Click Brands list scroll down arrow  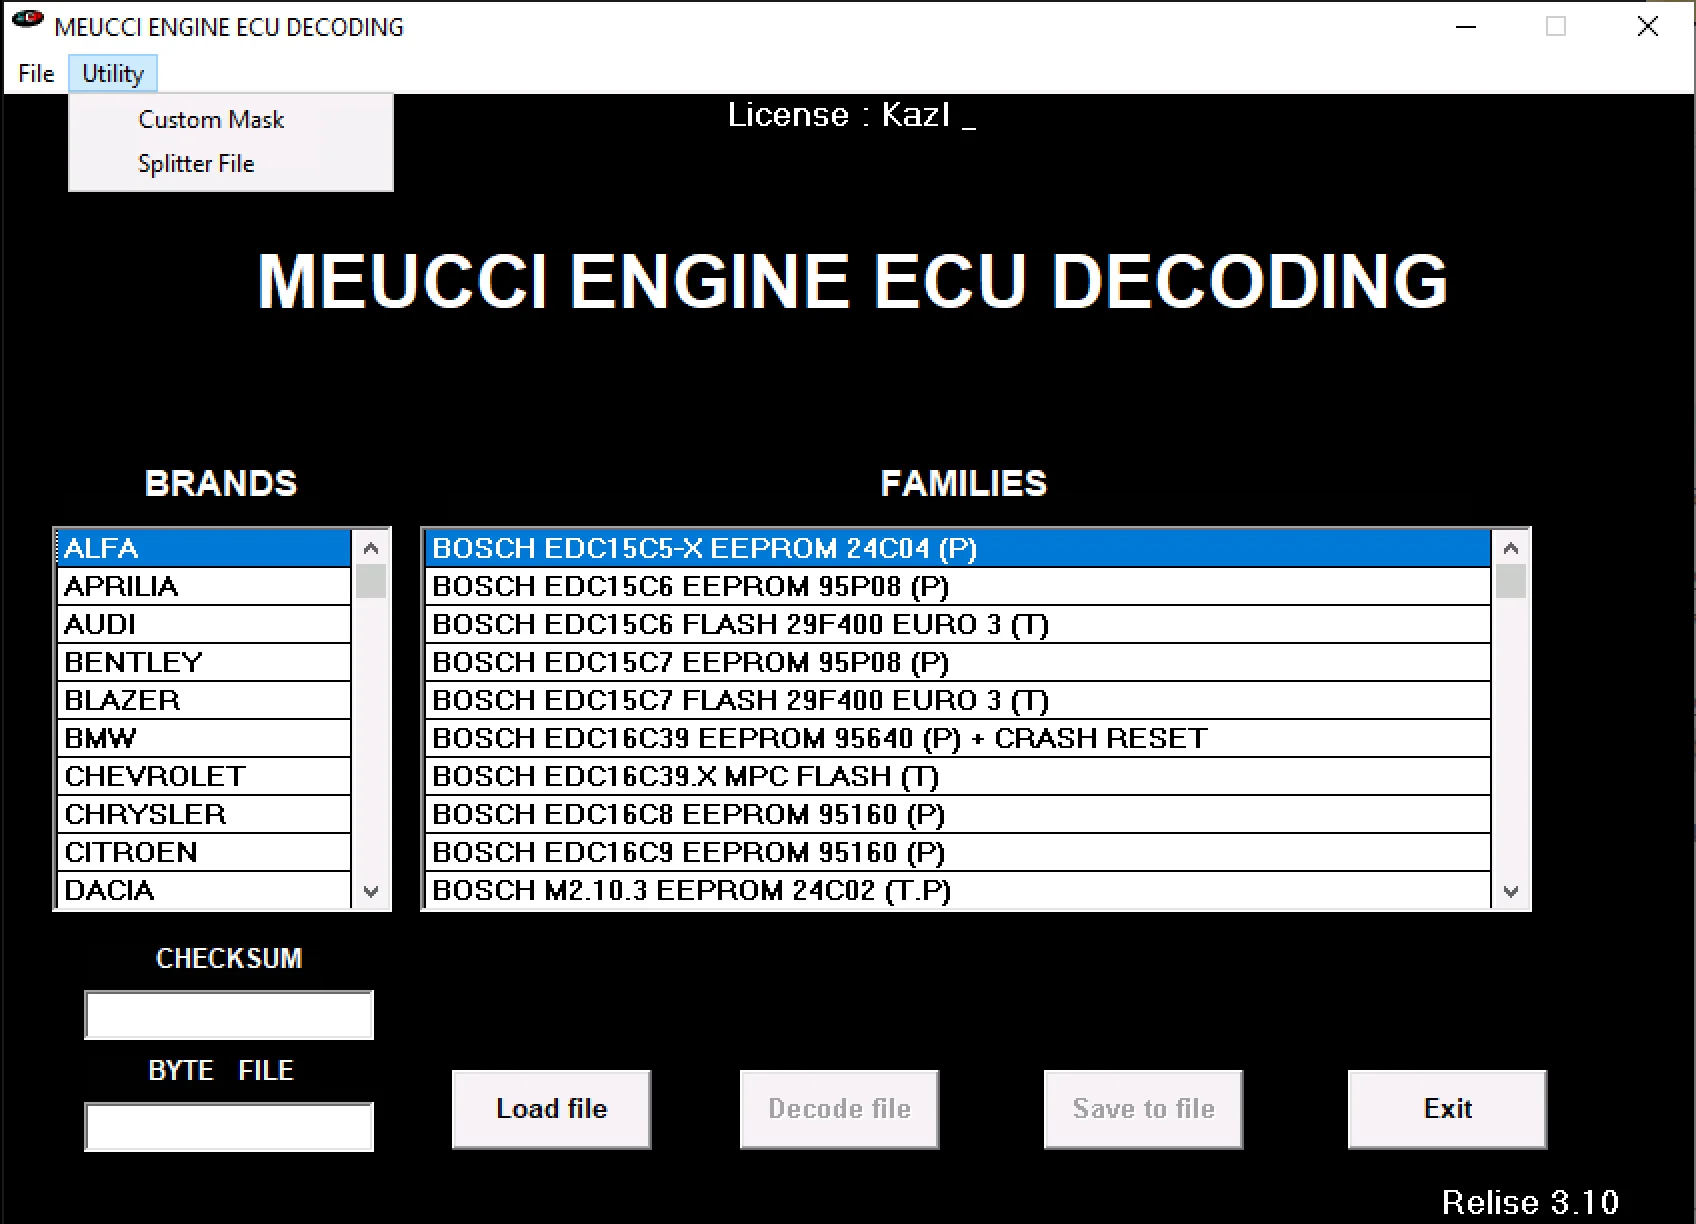(371, 891)
